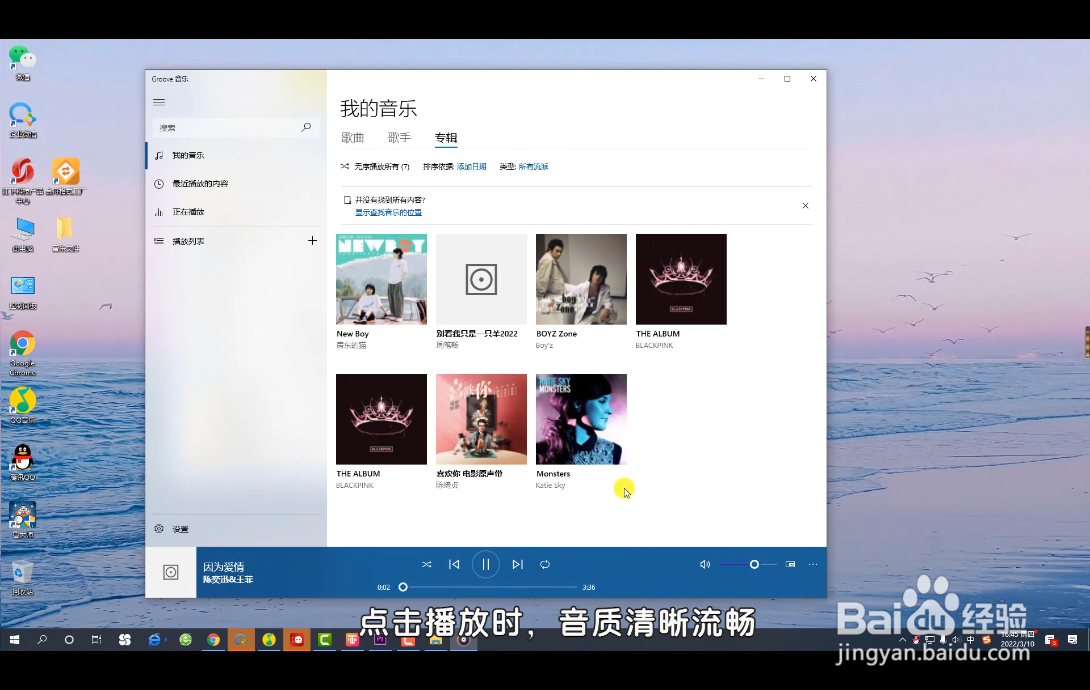The width and height of the screenshot is (1090, 690).
Task: Mute the volume speaker icon
Action: [705, 564]
